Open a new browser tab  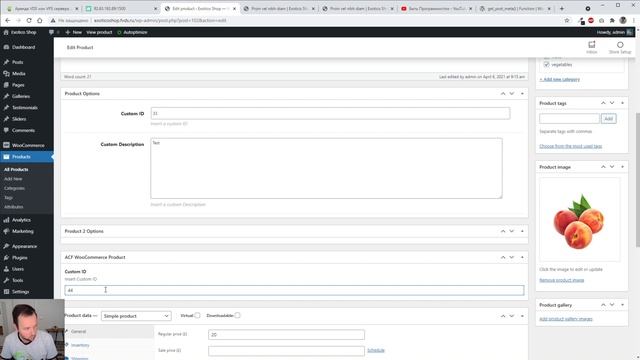tap(562, 9)
